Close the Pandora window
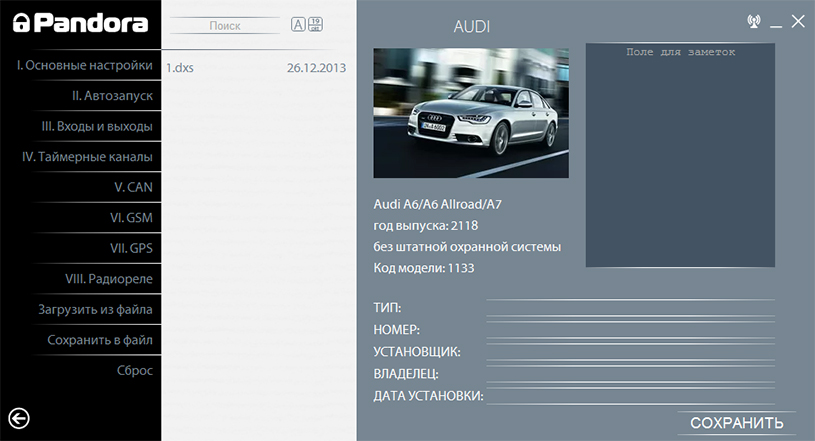This screenshot has height=441, width=815. pos(798,21)
